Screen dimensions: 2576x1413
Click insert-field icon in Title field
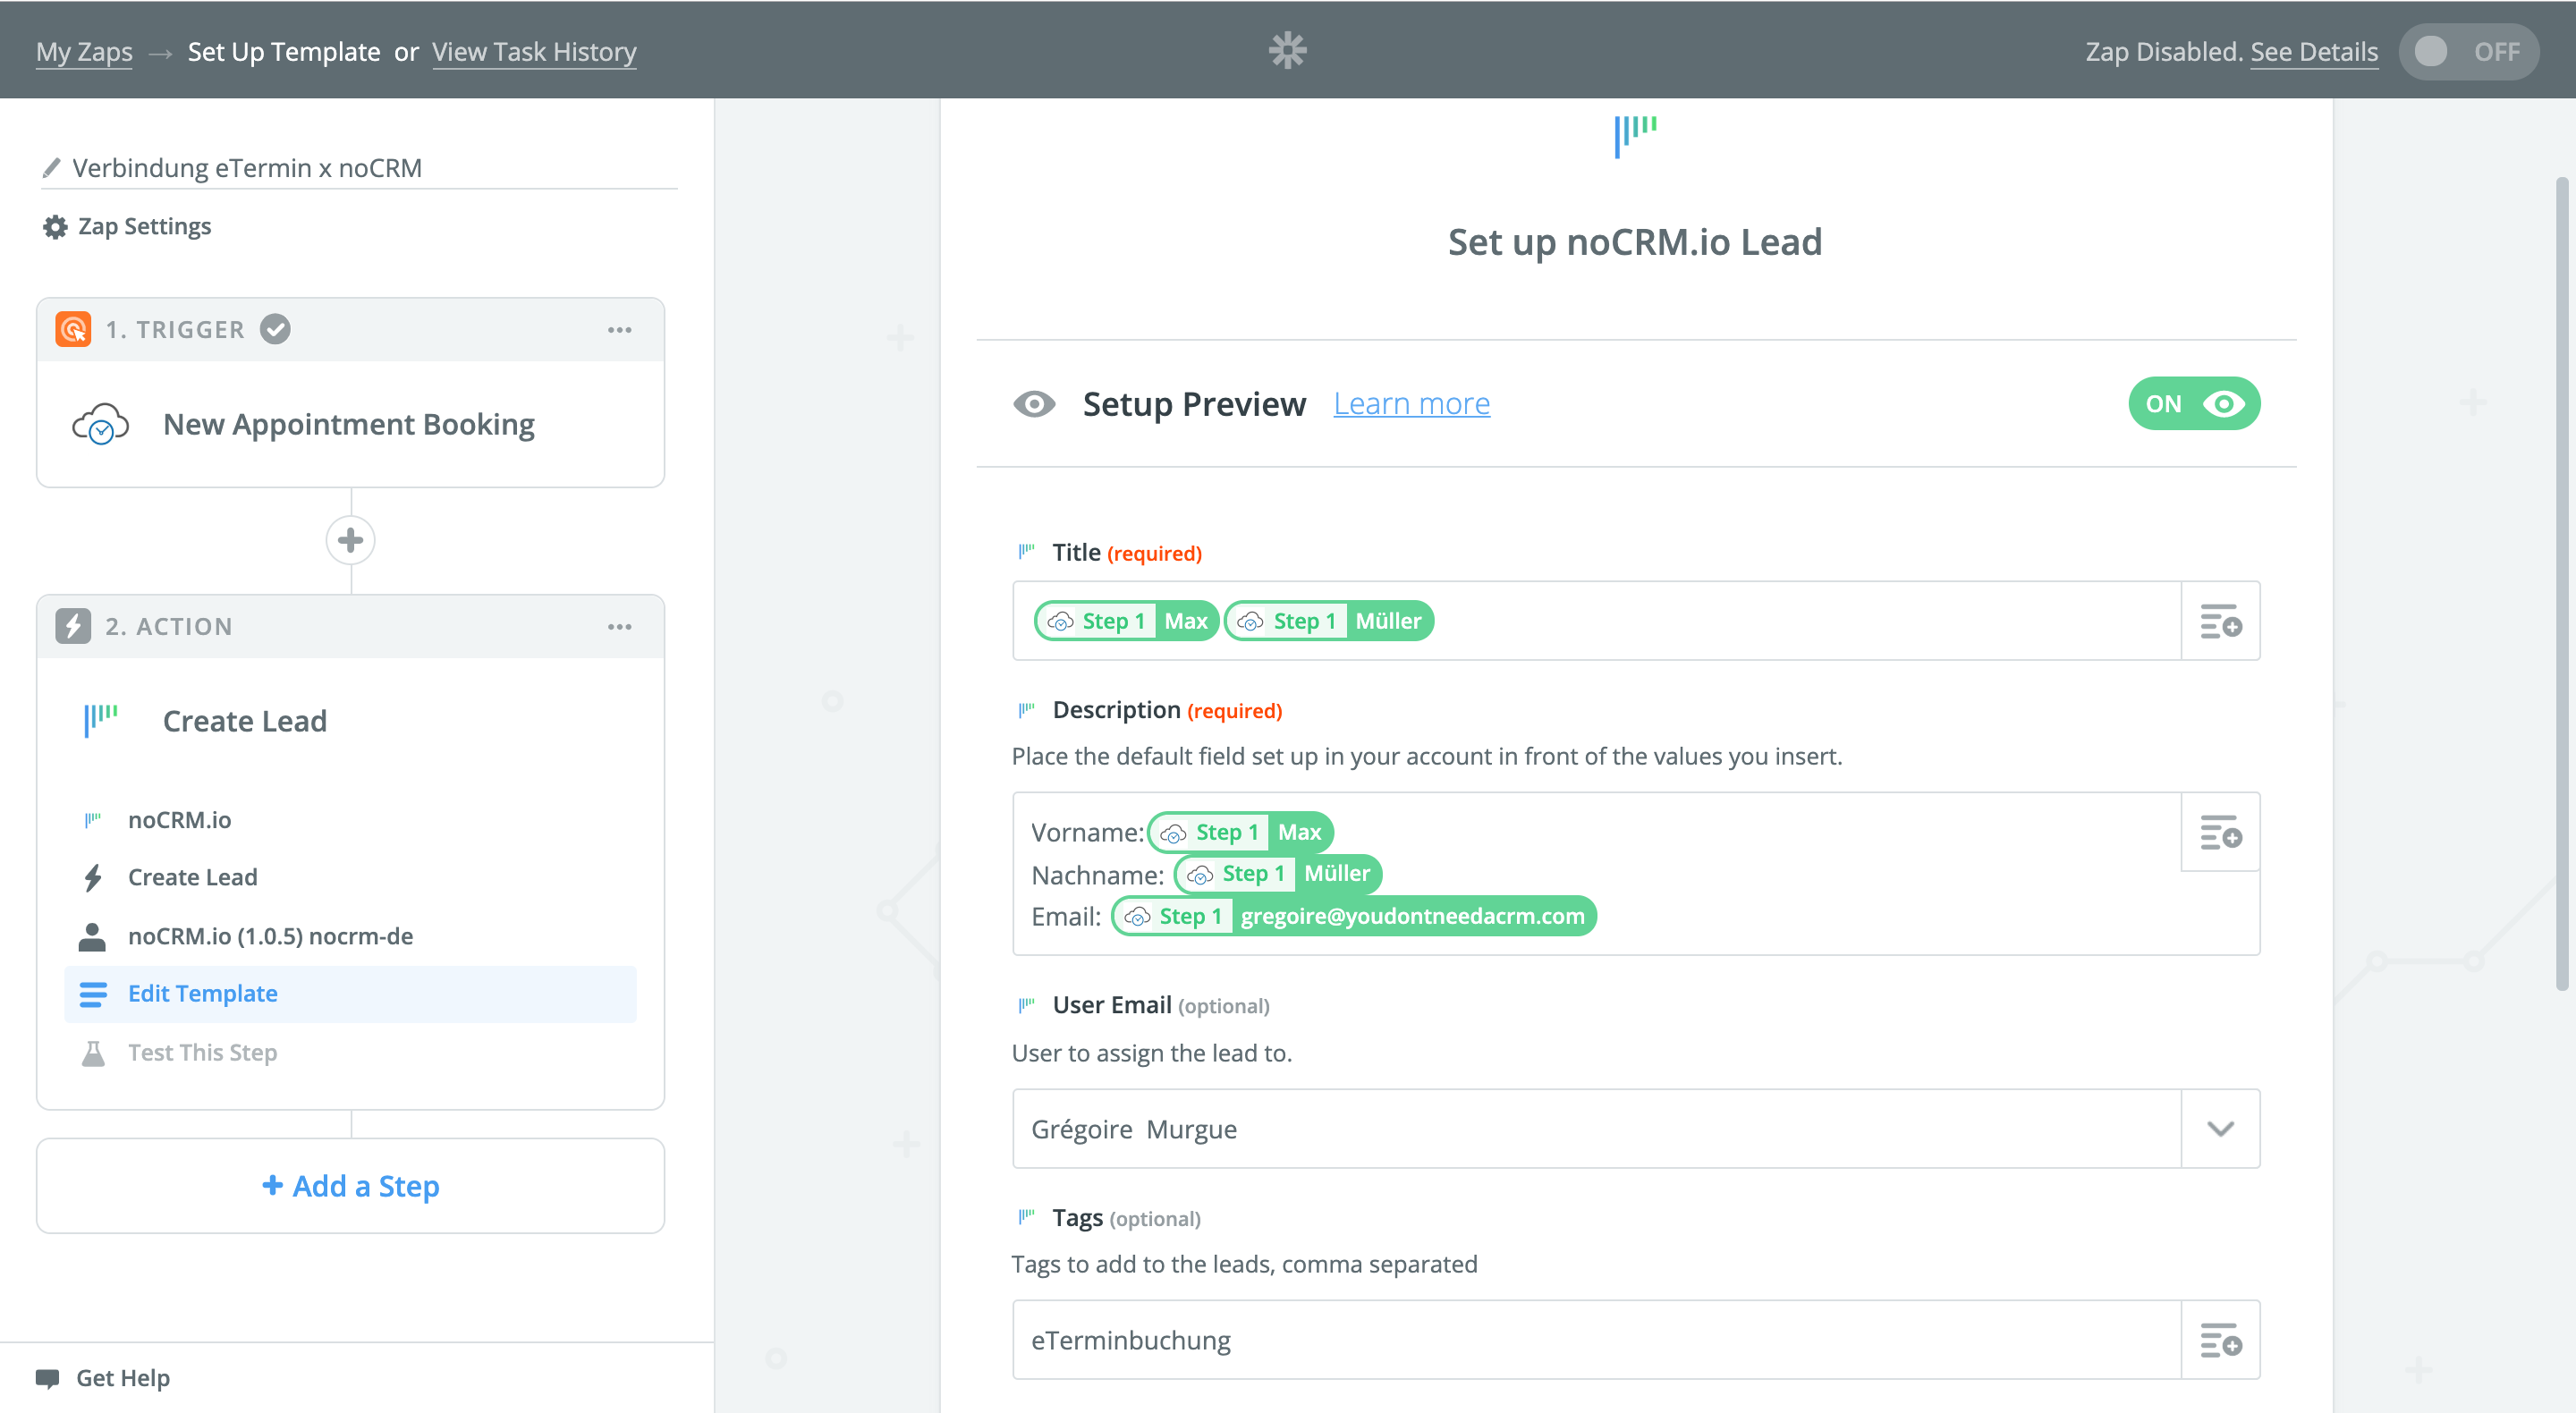[x=2220, y=621]
